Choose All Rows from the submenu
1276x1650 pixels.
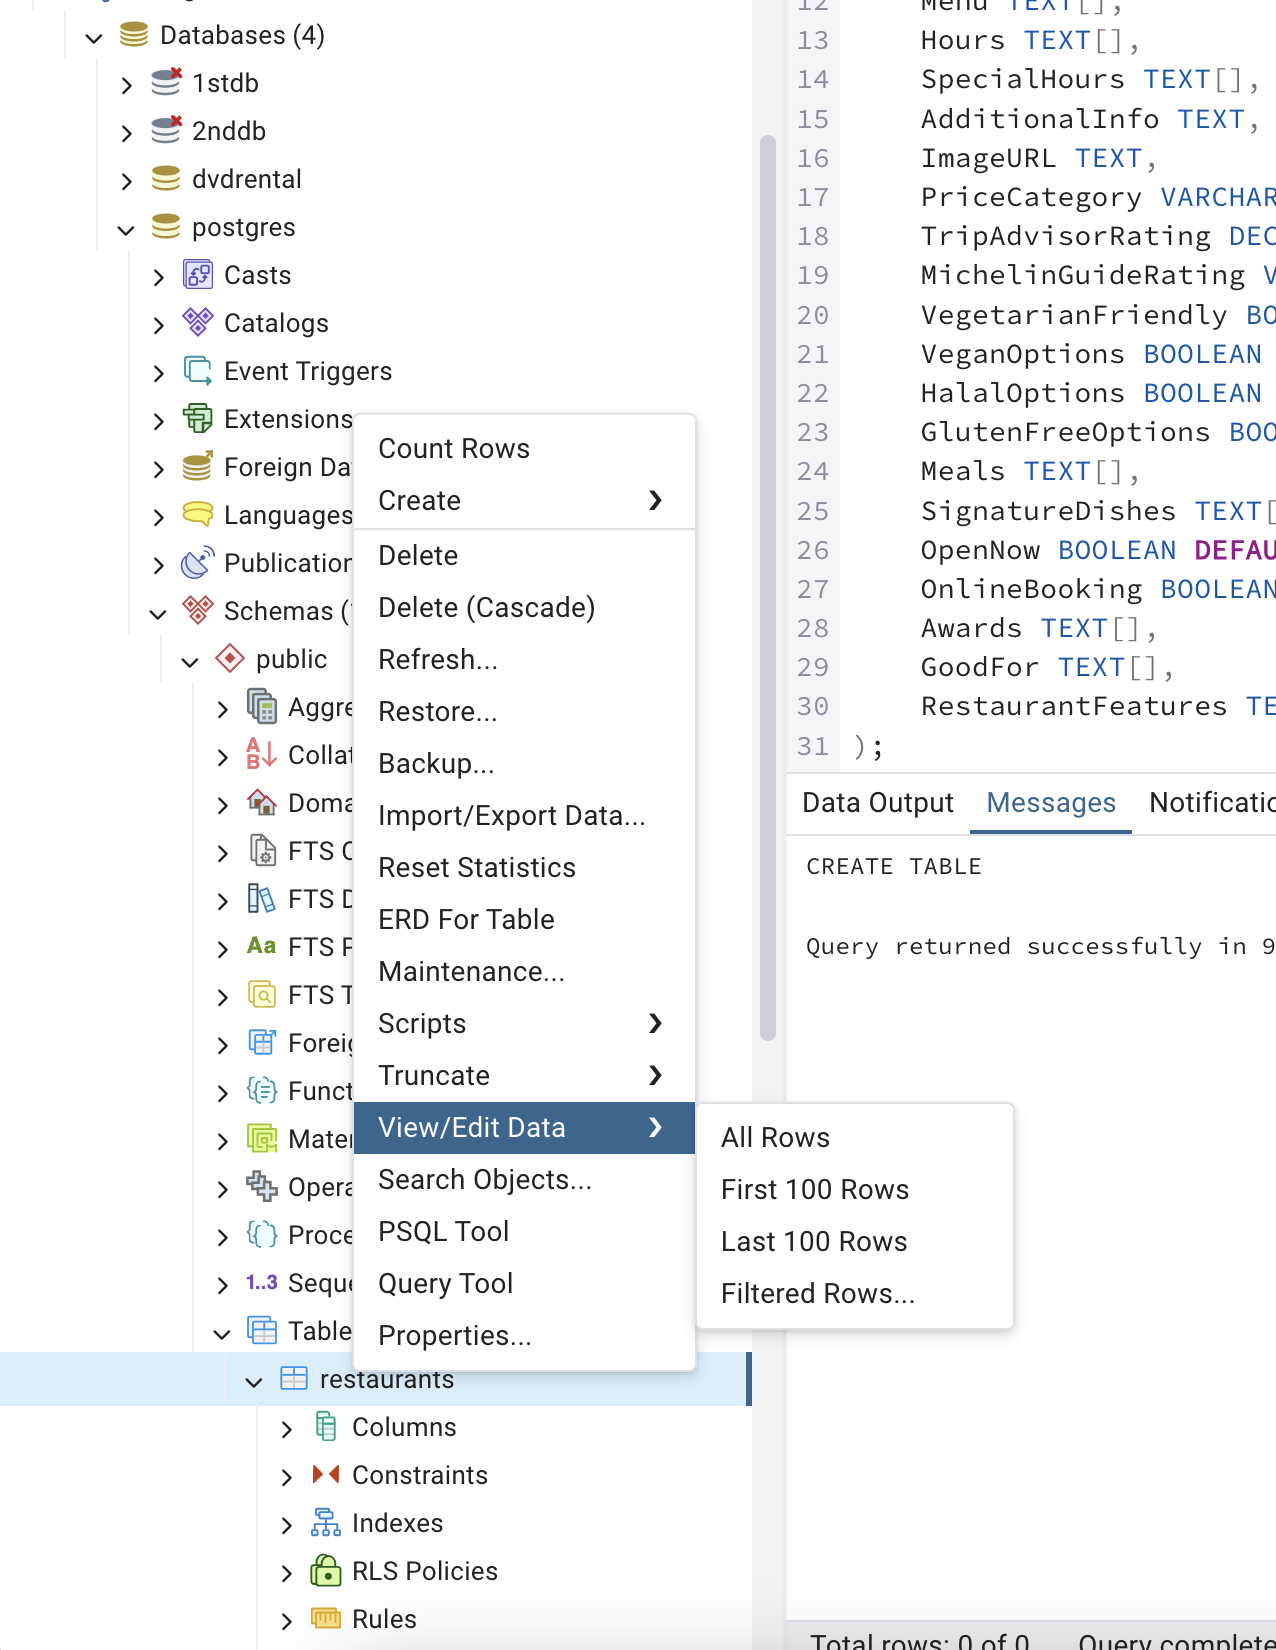click(x=775, y=1137)
